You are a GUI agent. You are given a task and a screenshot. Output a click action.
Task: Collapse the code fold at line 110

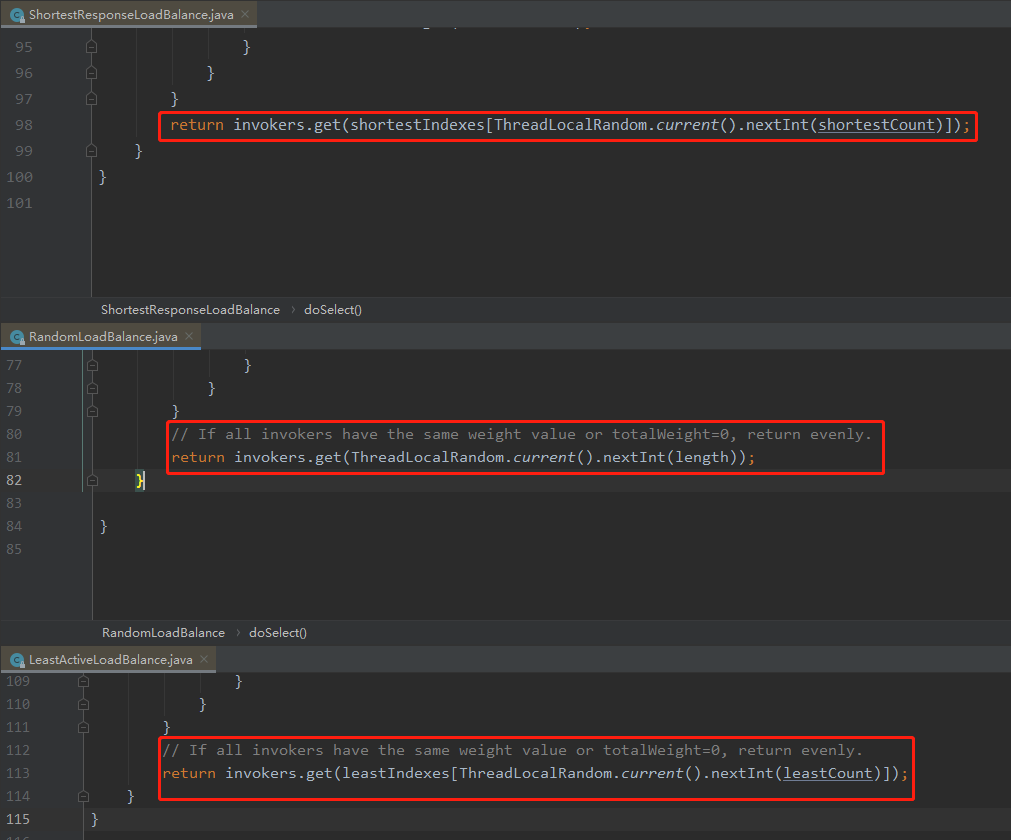83,705
